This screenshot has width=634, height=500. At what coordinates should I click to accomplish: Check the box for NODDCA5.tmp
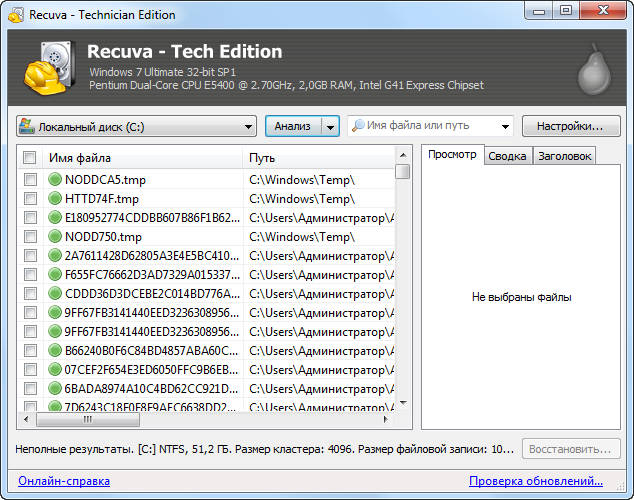coord(30,180)
